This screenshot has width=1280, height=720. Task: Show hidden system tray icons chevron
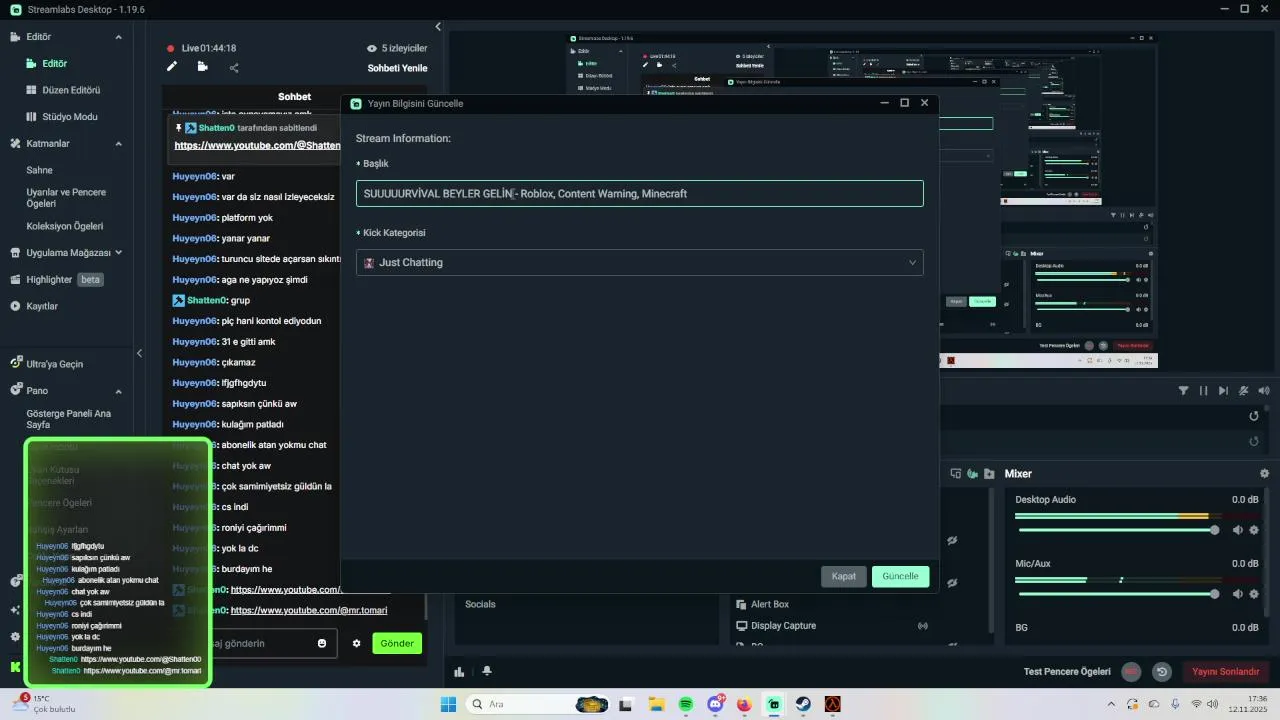pyautogui.click(x=1112, y=704)
